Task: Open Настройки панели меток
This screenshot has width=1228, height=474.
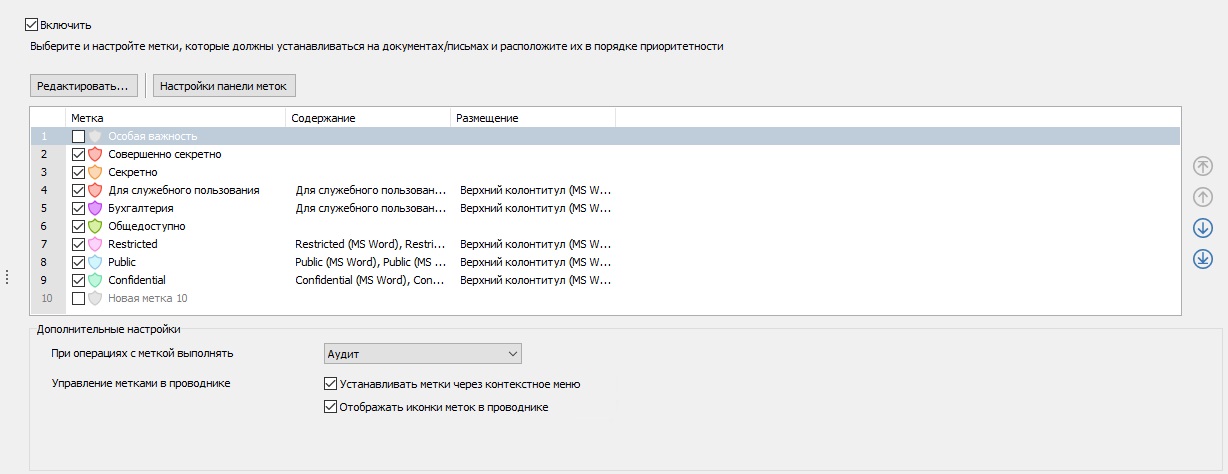Action: pos(224,85)
